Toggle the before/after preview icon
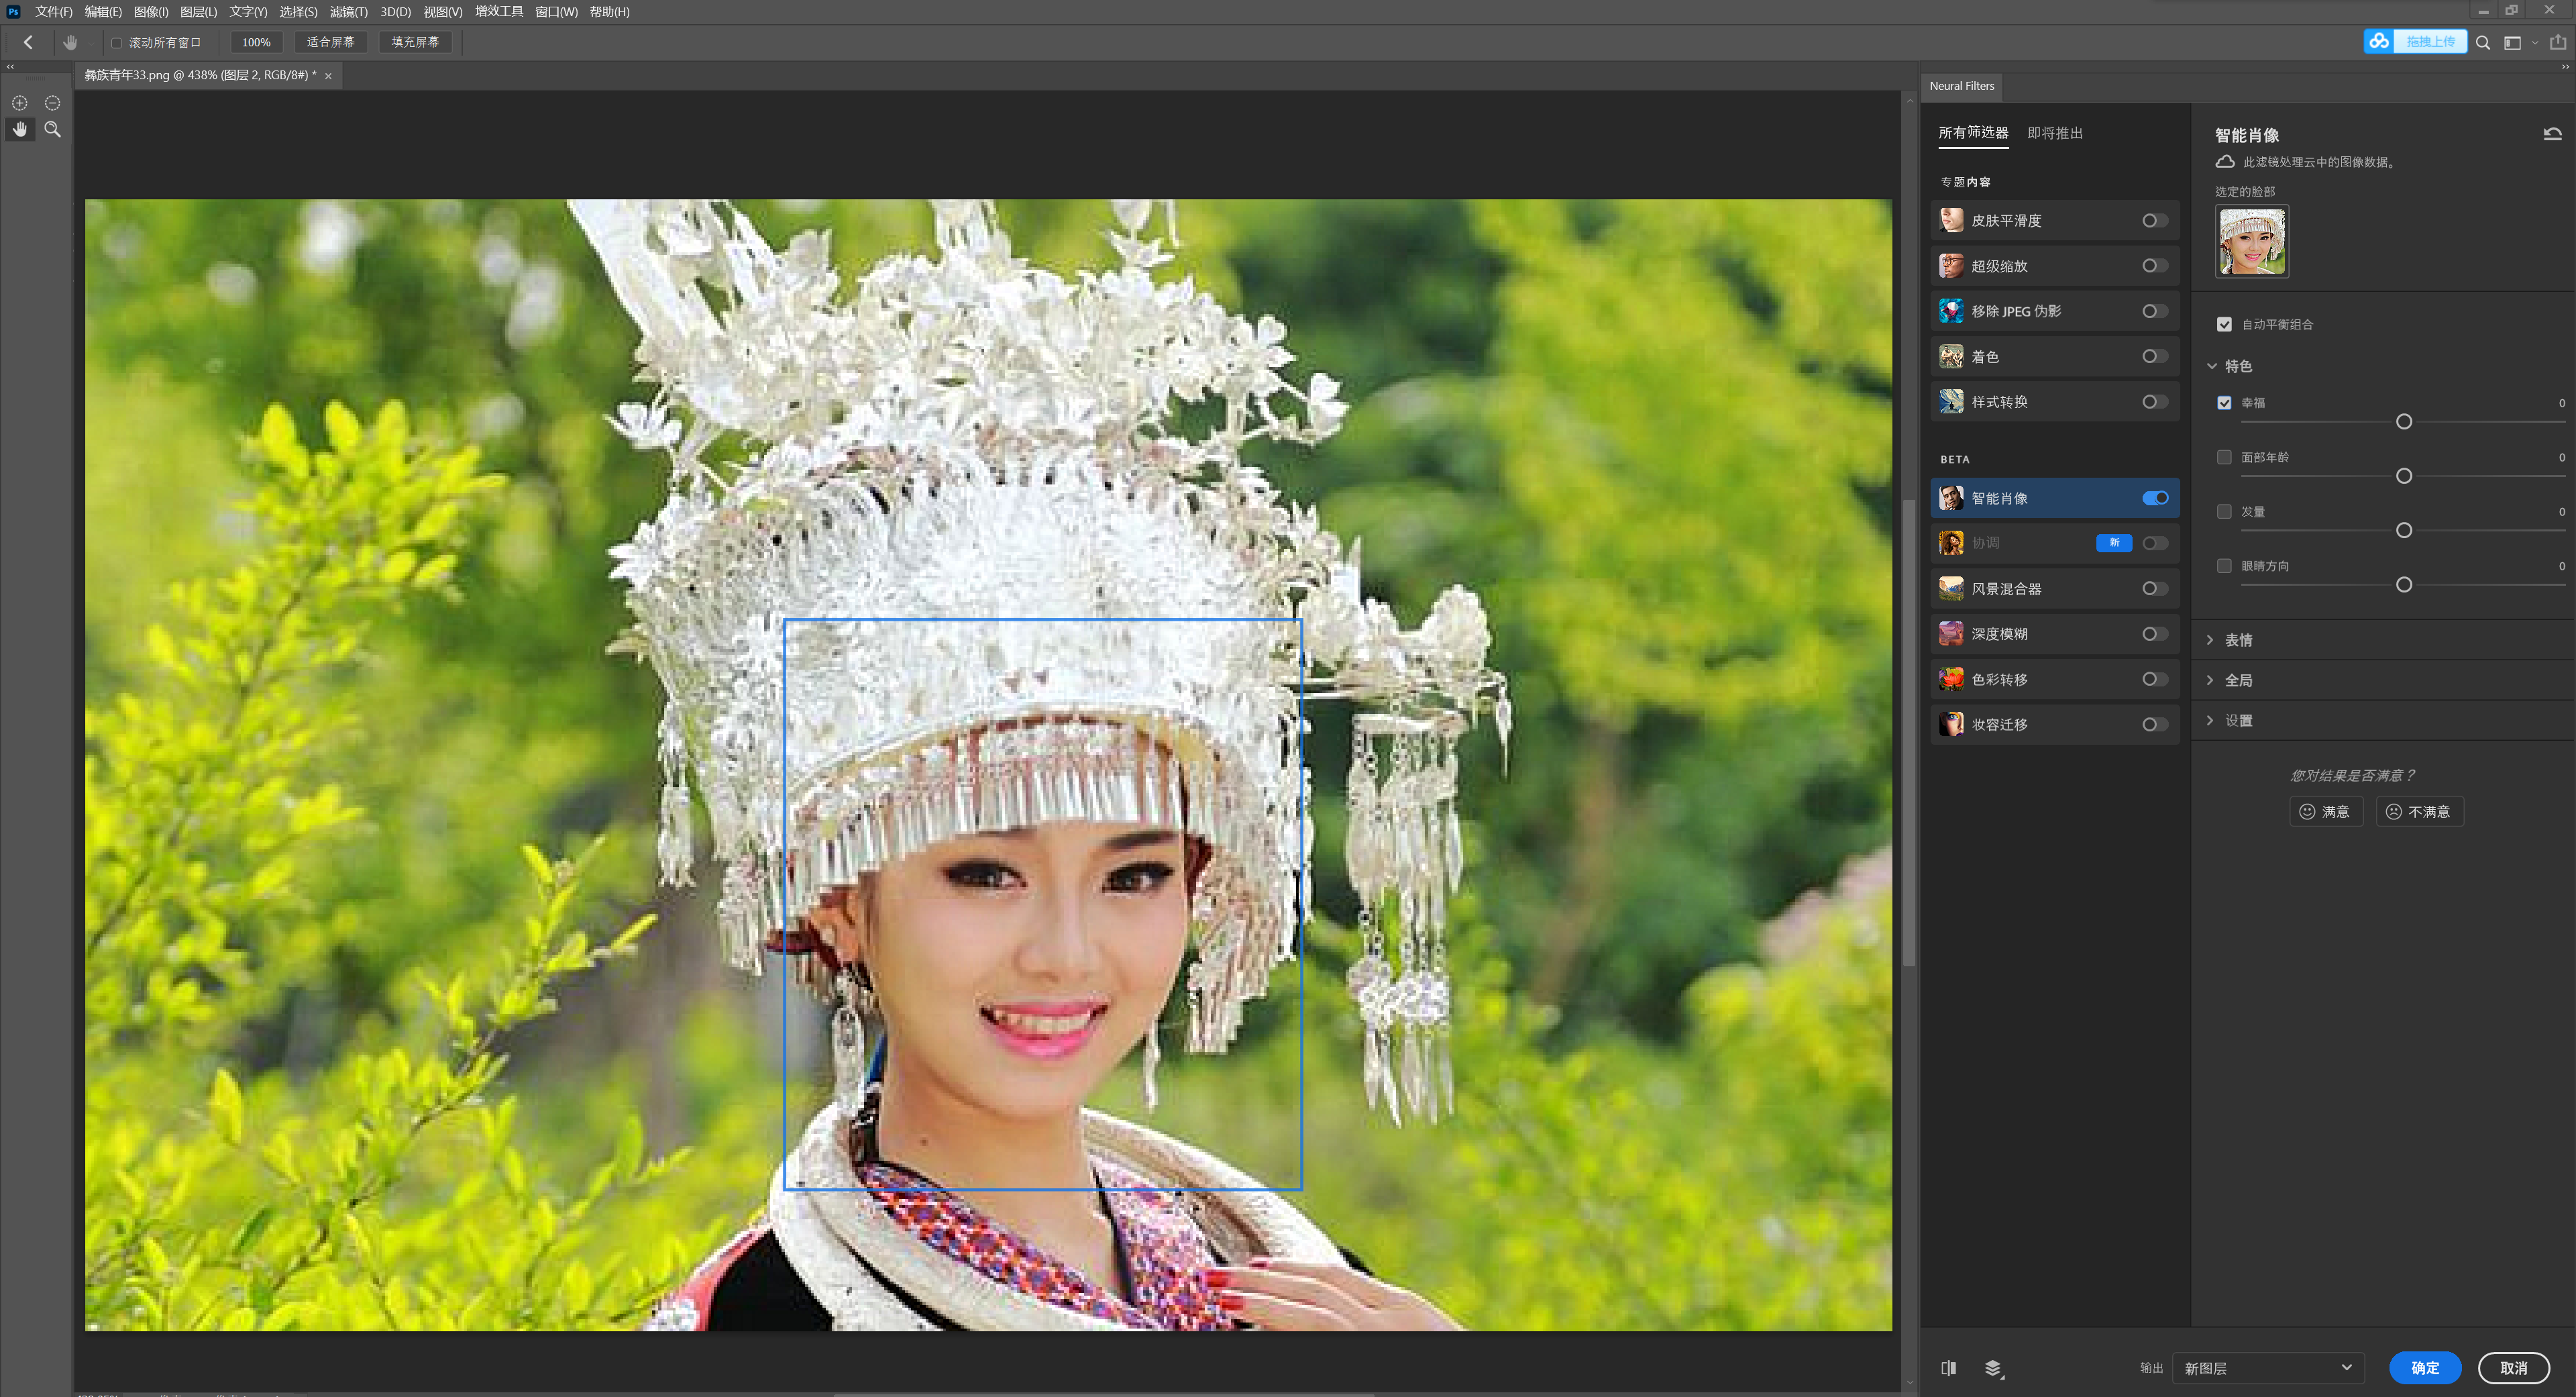 tap(1949, 1367)
